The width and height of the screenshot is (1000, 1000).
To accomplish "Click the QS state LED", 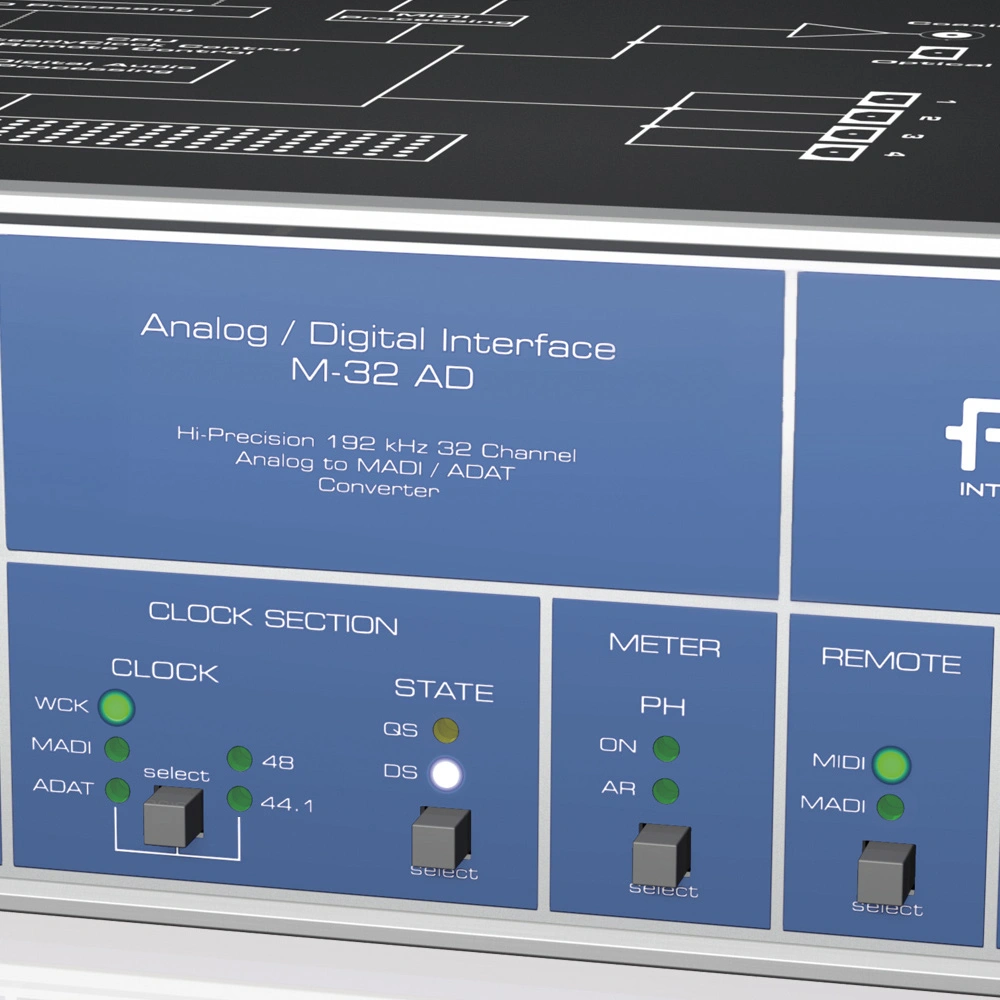I will pos(445,732).
